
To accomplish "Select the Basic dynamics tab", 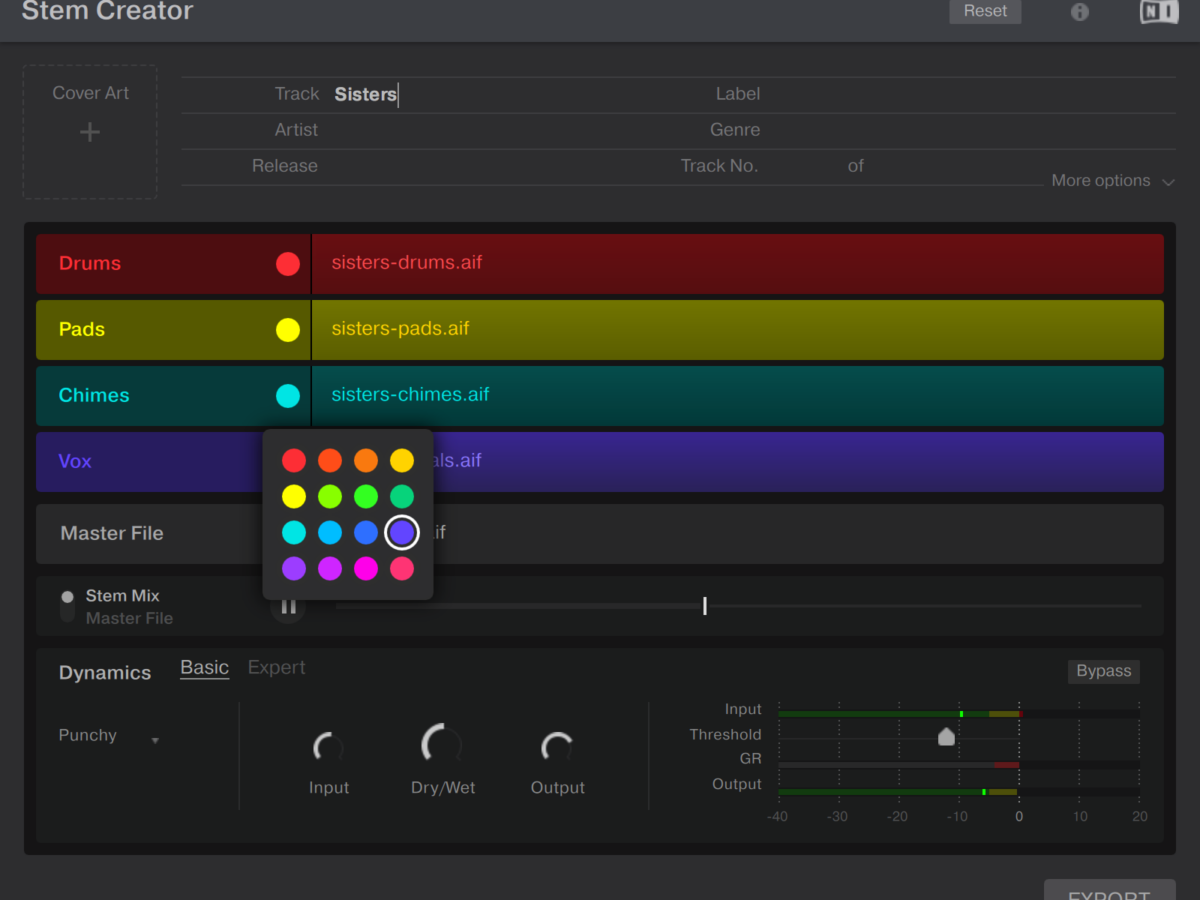I will [x=204, y=667].
